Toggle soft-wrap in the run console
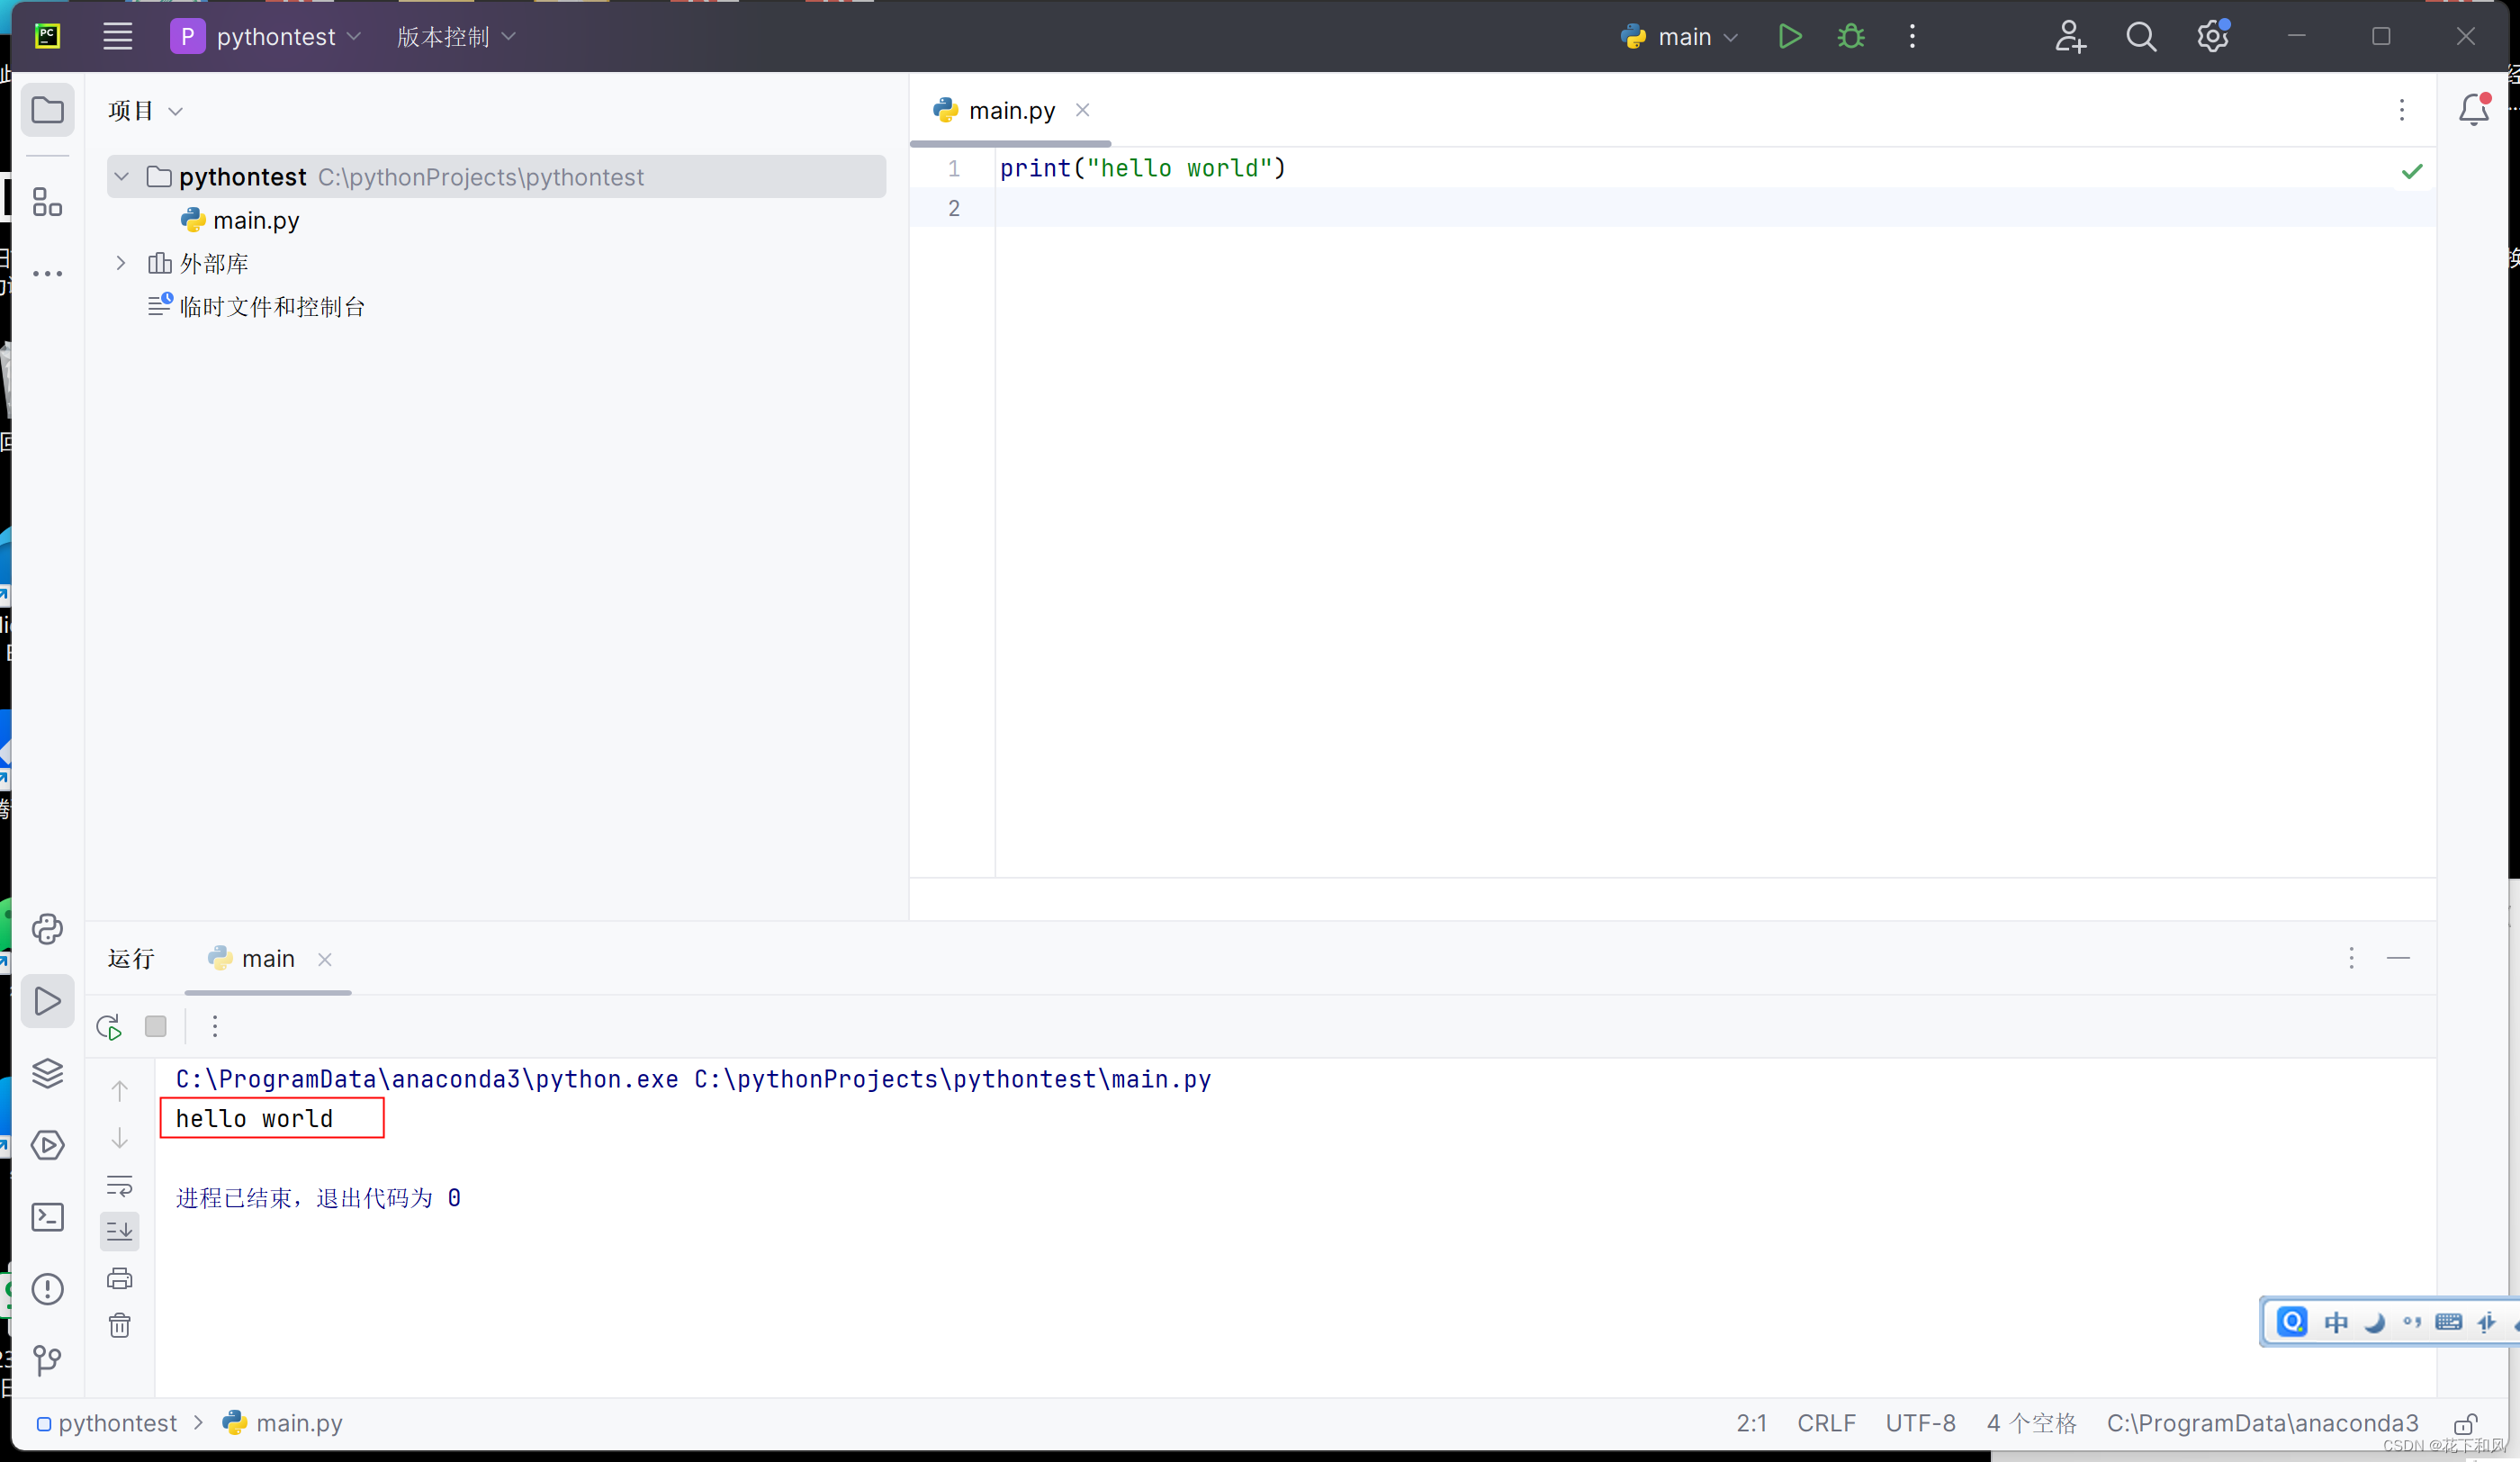2520x1462 pixels. [x=120, y=1186]
